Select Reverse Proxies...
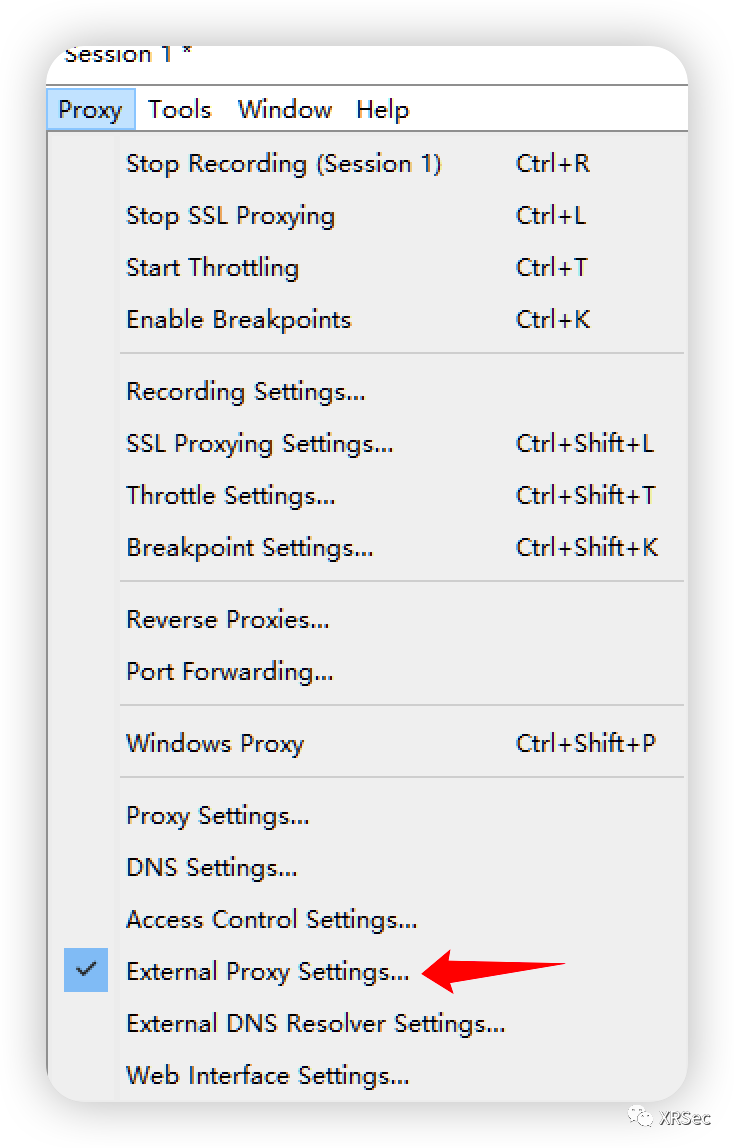This screenshot has width=734, height=1148. [x=227, y=620]
